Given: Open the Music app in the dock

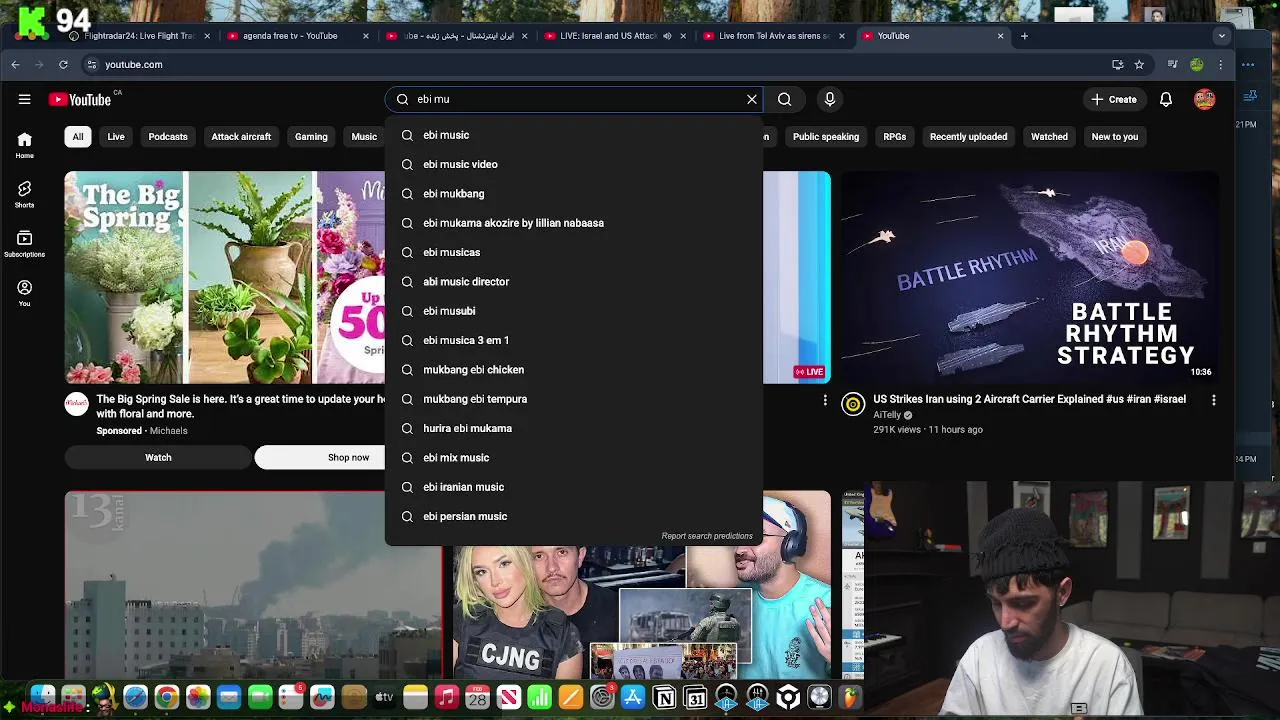Looking at the screenshot, I should [447, 697].
